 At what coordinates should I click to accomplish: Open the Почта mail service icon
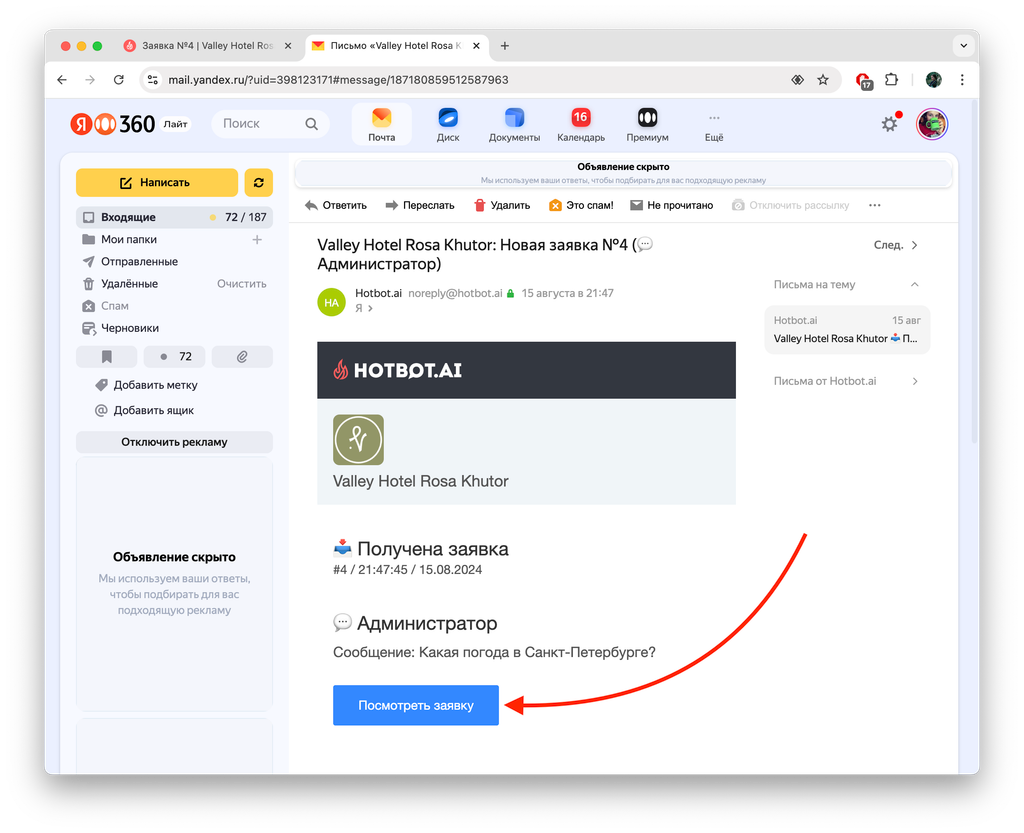point(381,125)
